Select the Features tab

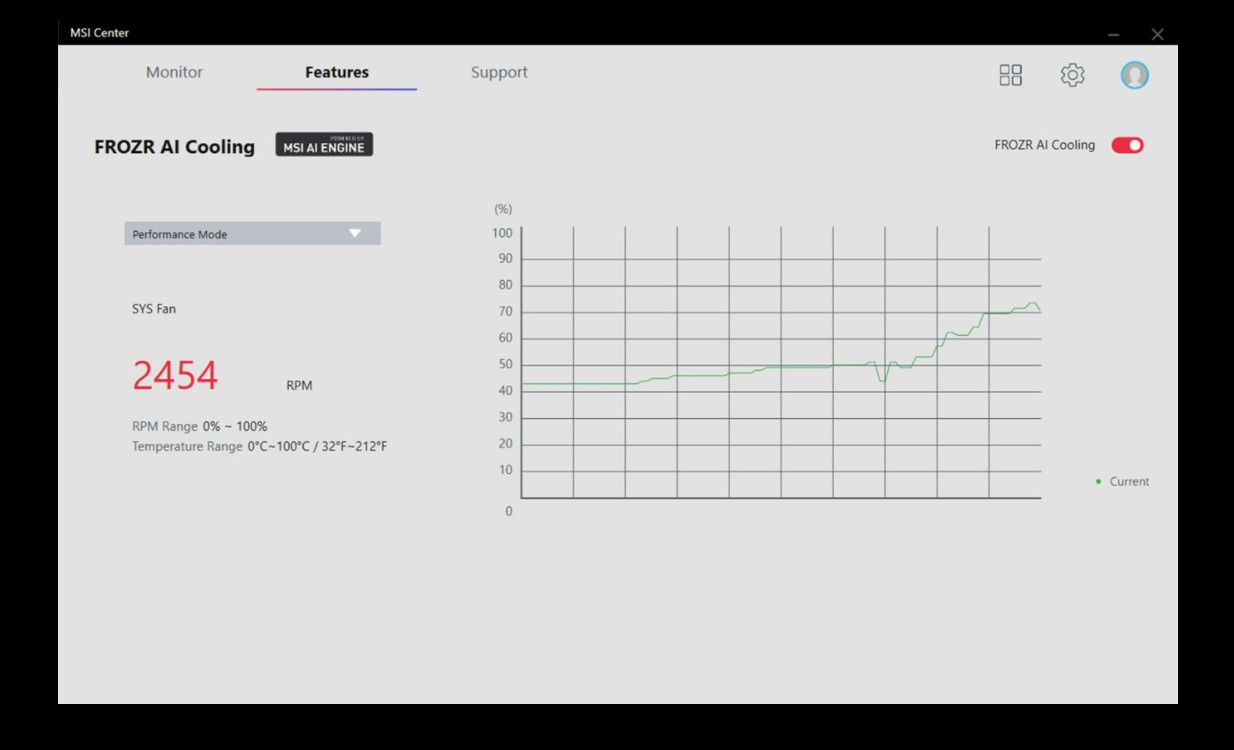tap(337, 72)
